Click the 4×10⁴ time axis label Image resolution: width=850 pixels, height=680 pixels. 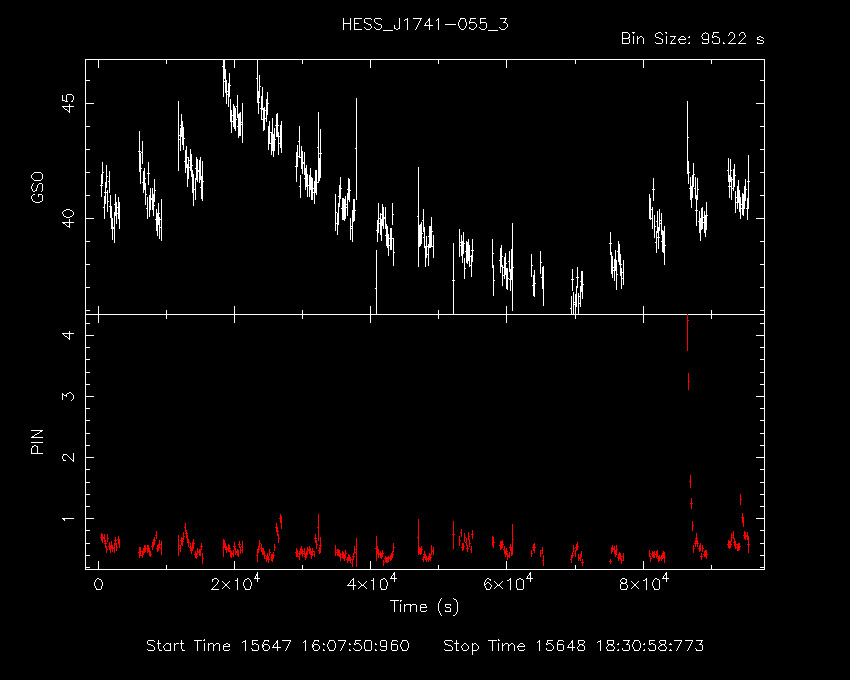[371, 583]
